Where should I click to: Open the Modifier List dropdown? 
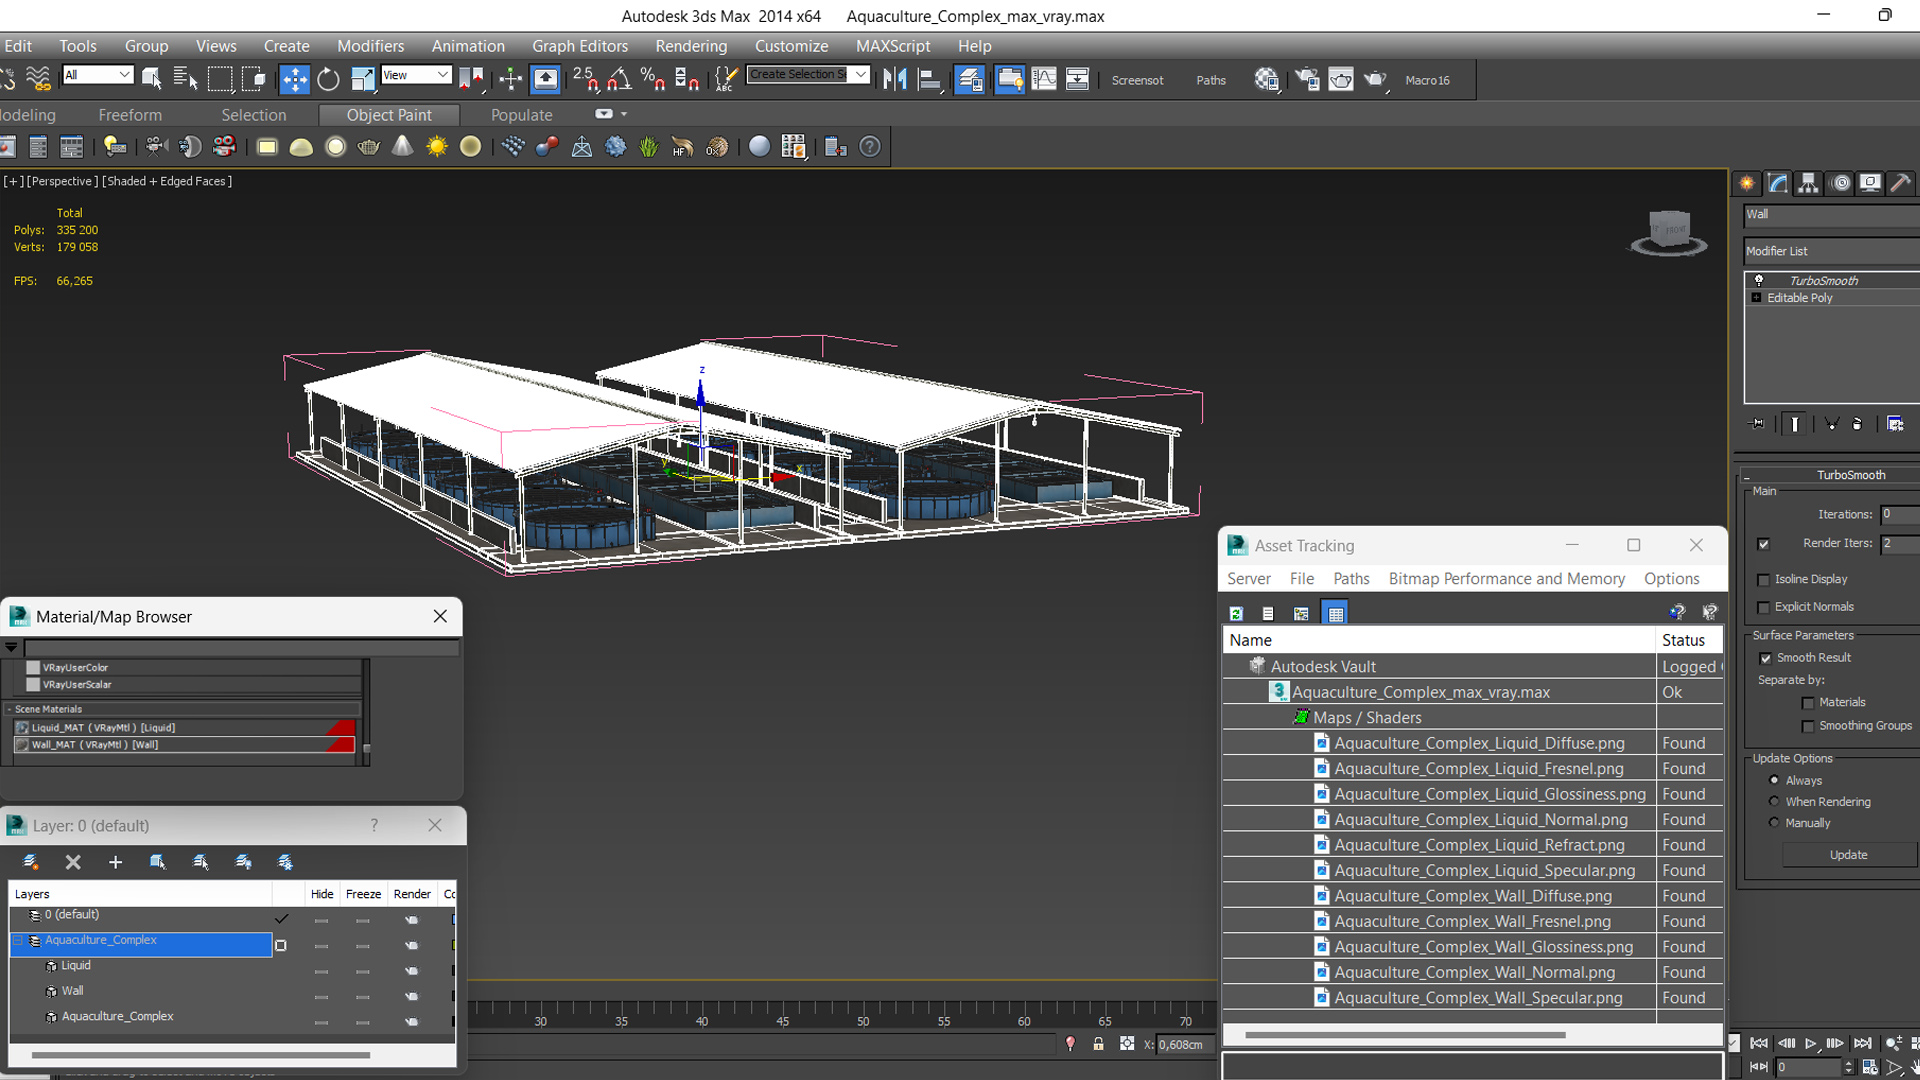coord(1832,251)
